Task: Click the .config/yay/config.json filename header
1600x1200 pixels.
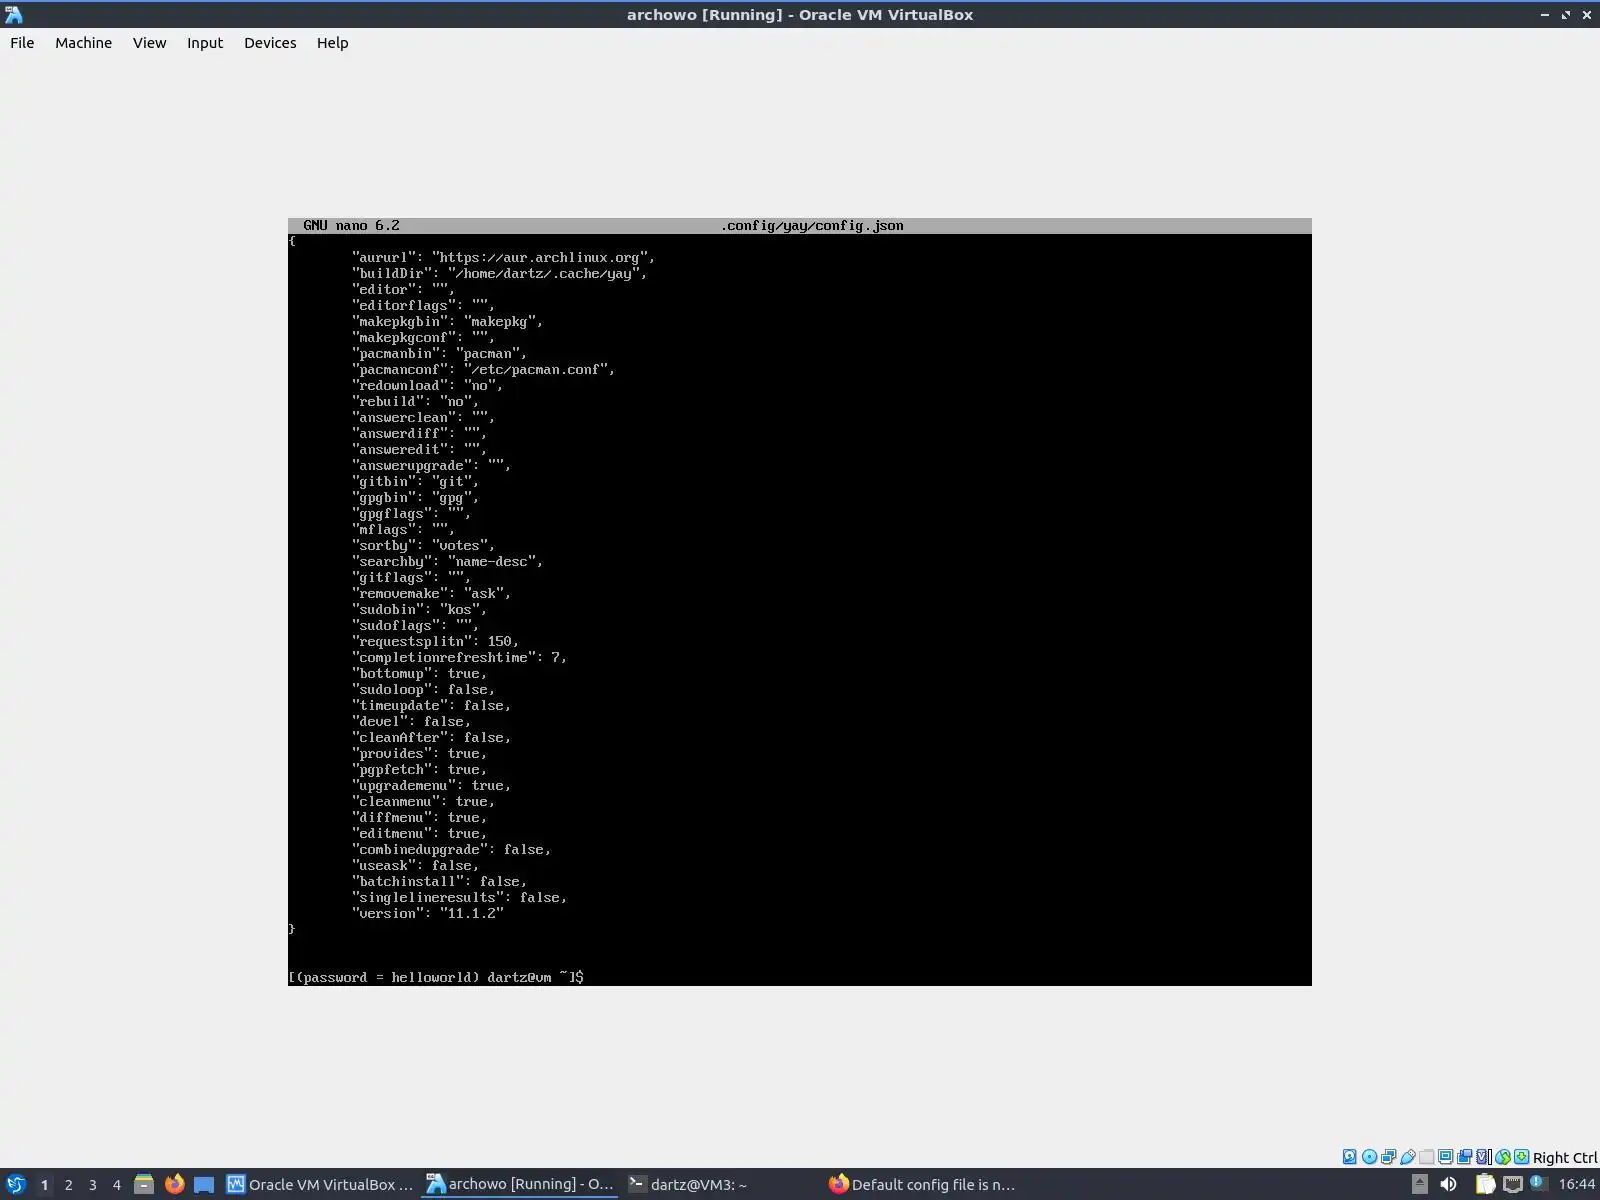Action: (812, 226)
